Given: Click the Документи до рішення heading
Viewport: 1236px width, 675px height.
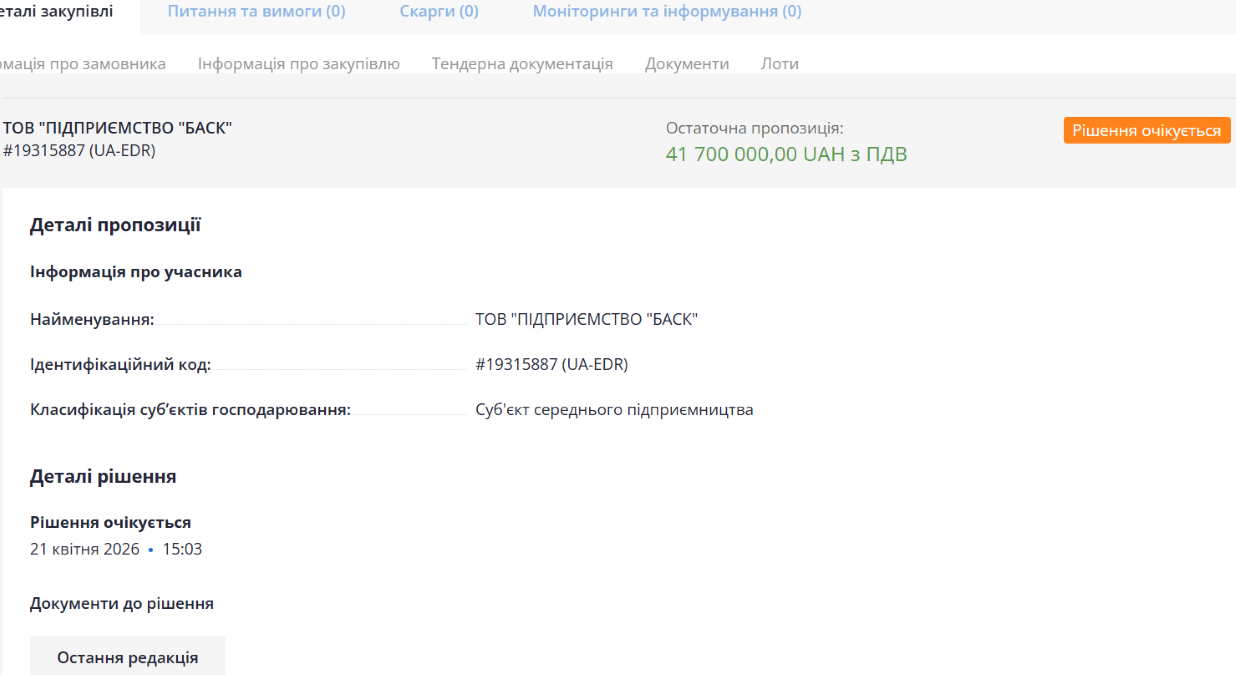Looking at the screenshot, I should click(121, 603).
